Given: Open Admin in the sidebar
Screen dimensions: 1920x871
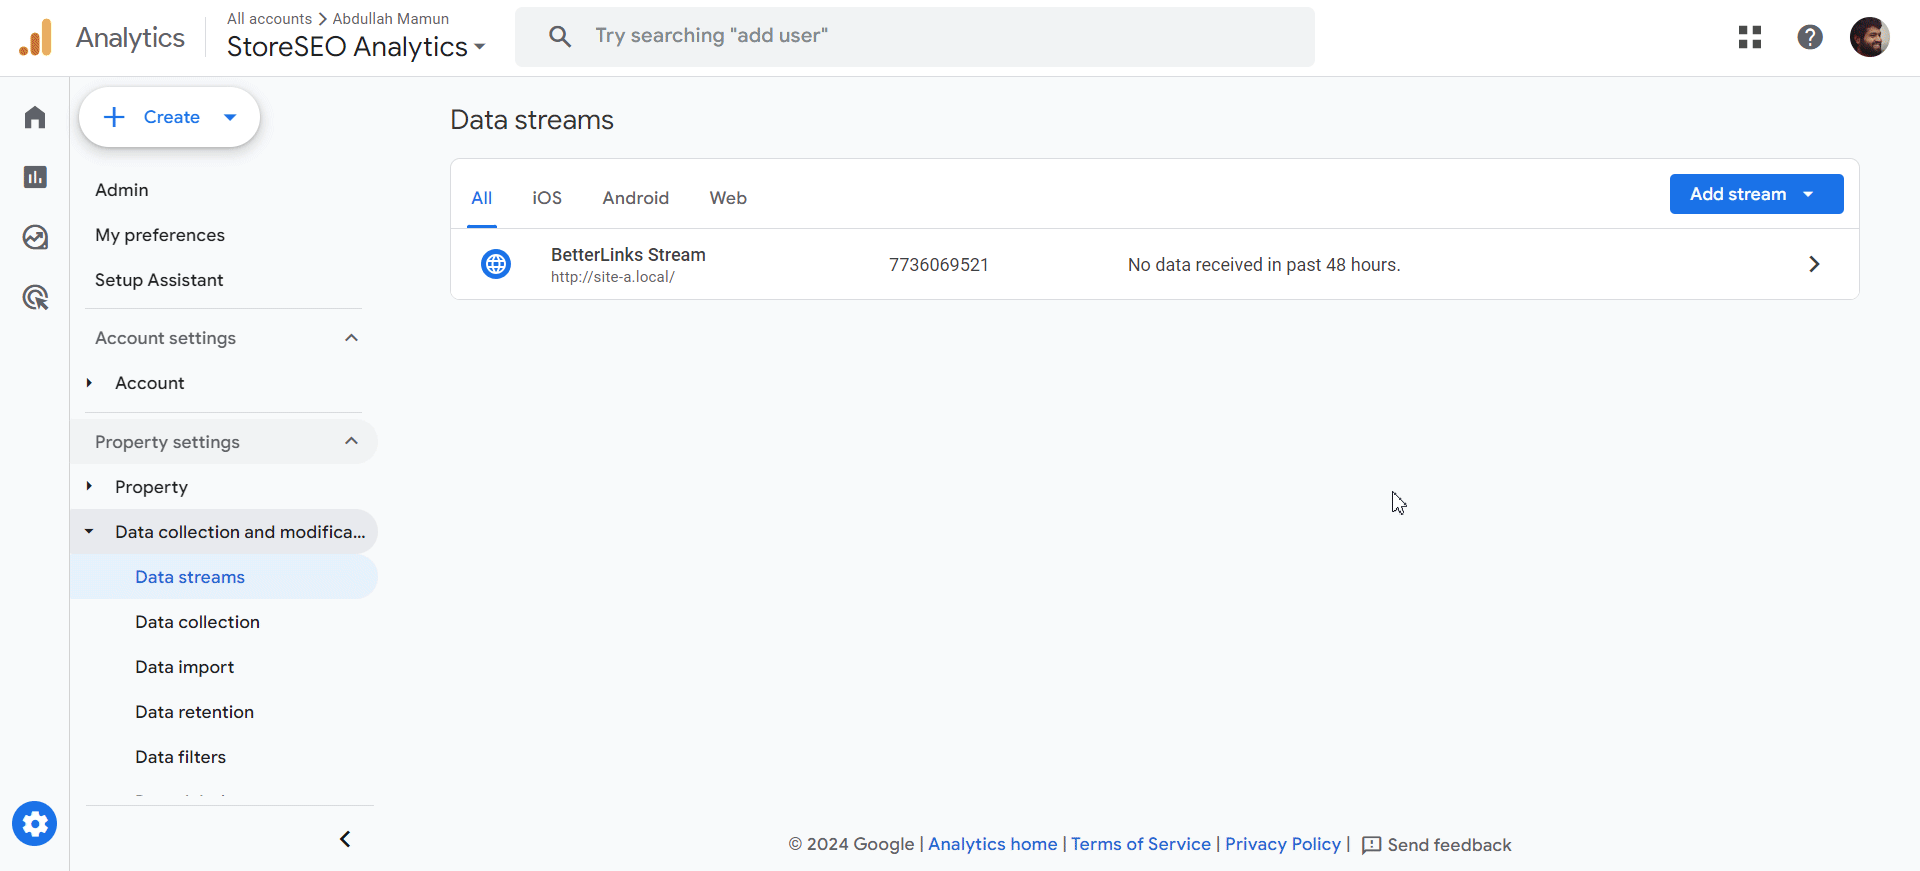Looking at the screenshot, I should click(x=122, y=190).
